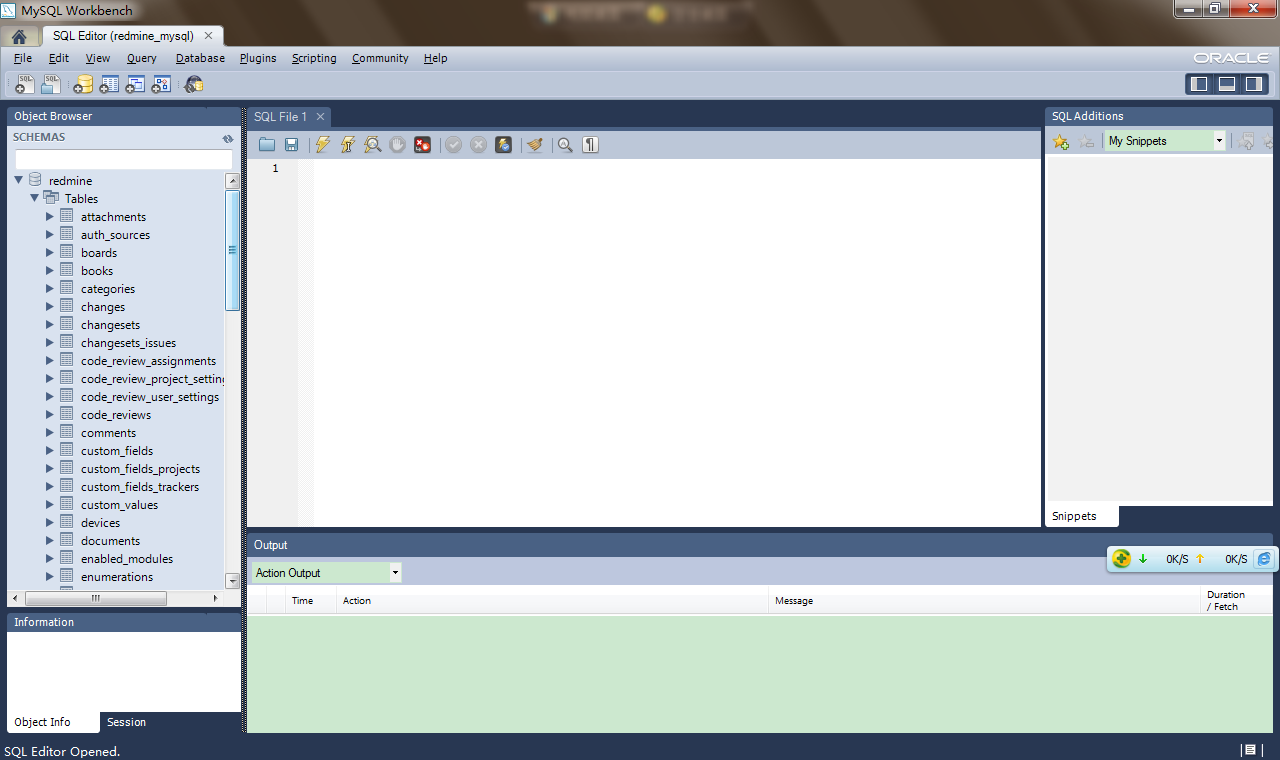This screenshot has height=760, width=1280.
Task: Open the Scripting menu
Action: coord(314,58)
